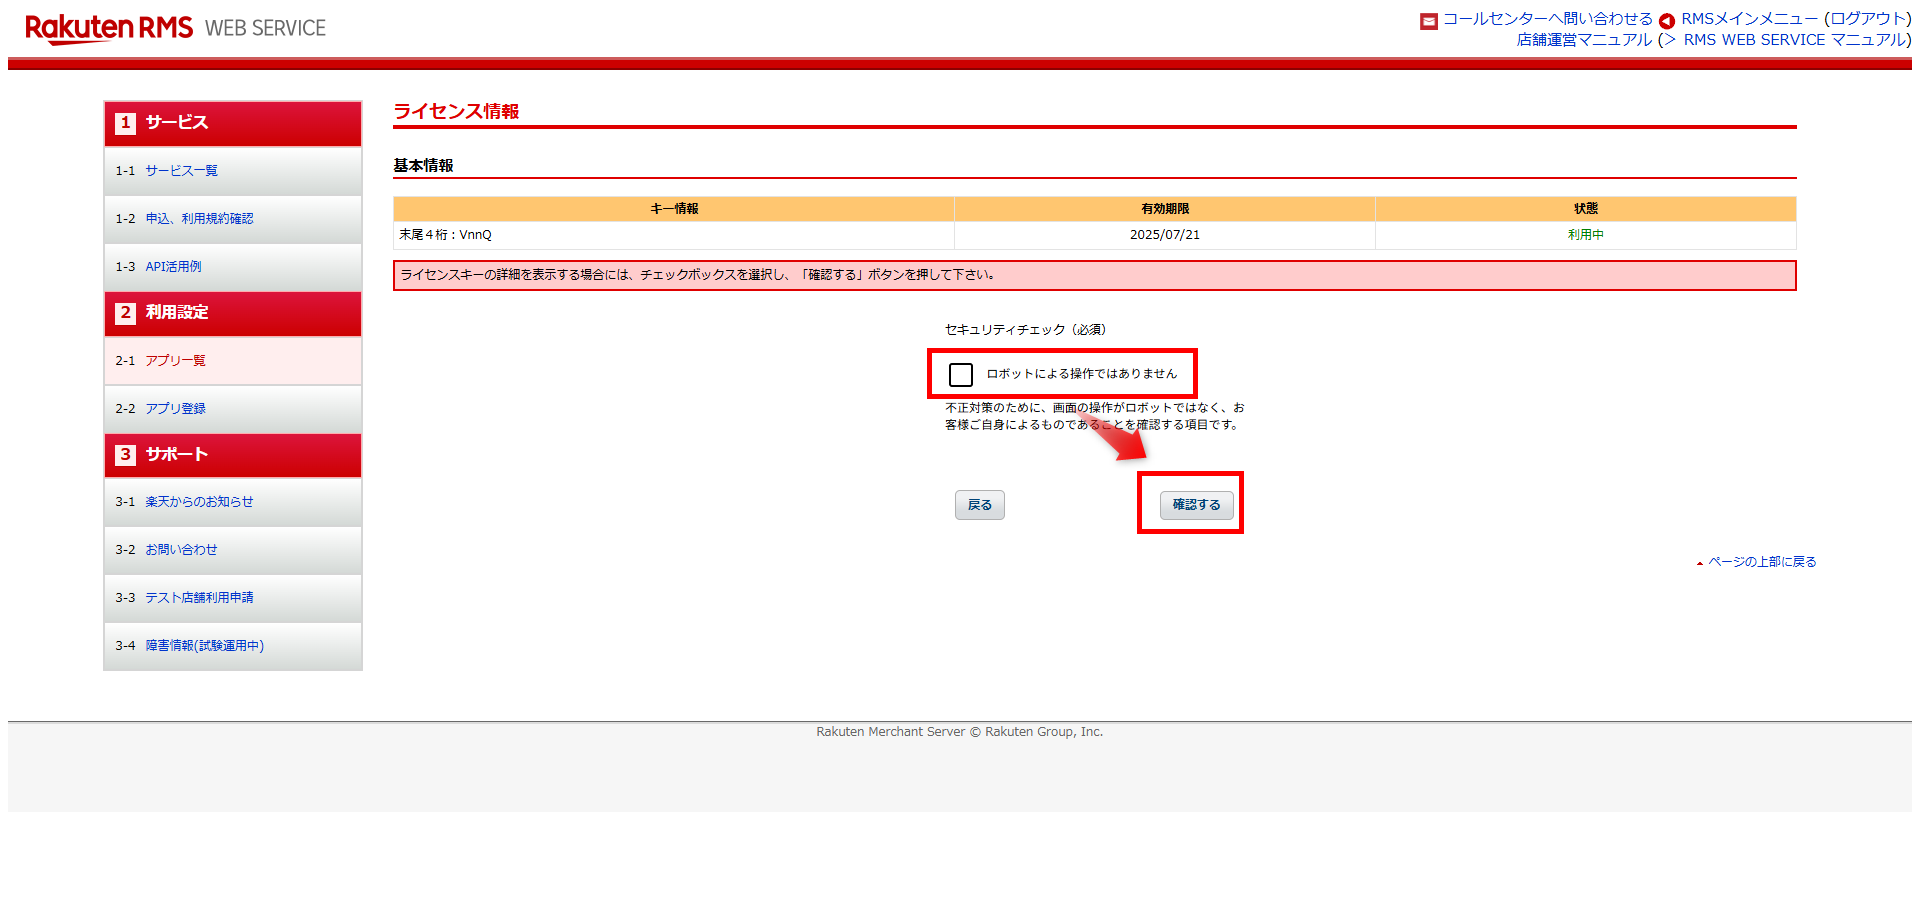
Task: Select お問い合わせ in the sidebar
Action: click(181, 550)
